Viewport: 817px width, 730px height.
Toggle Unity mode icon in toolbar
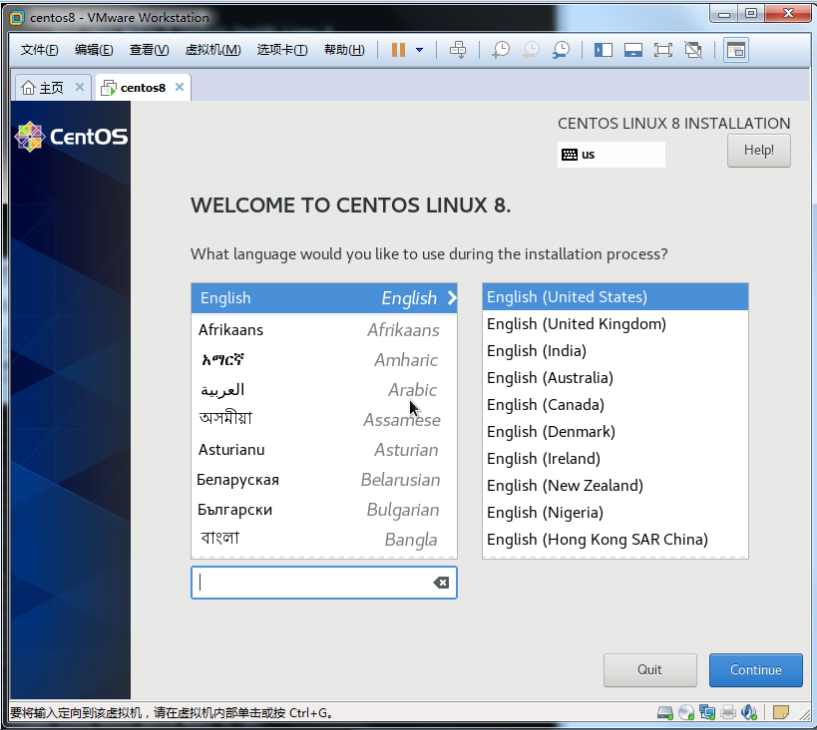pos(692,50)
